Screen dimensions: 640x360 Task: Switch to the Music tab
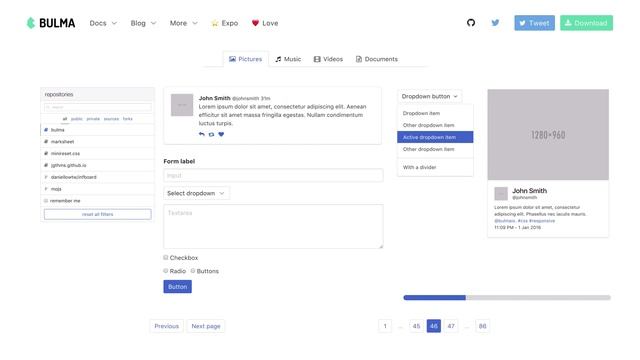pos(288,59)
